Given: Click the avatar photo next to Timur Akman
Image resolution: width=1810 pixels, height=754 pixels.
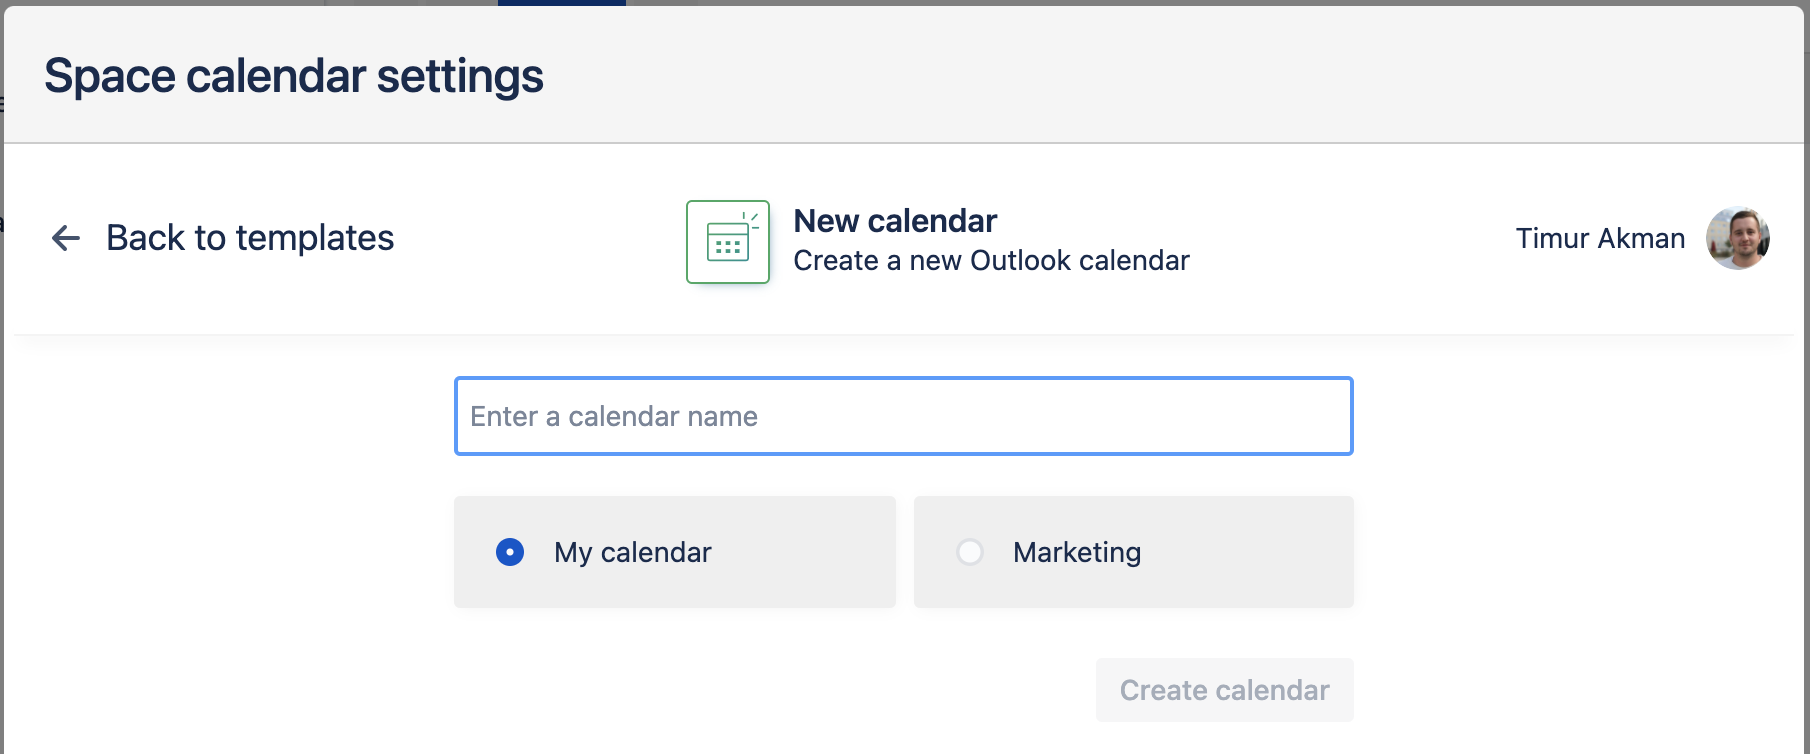Looking at the screenshot, I should pyautogui.click(x=1739, y=239).
